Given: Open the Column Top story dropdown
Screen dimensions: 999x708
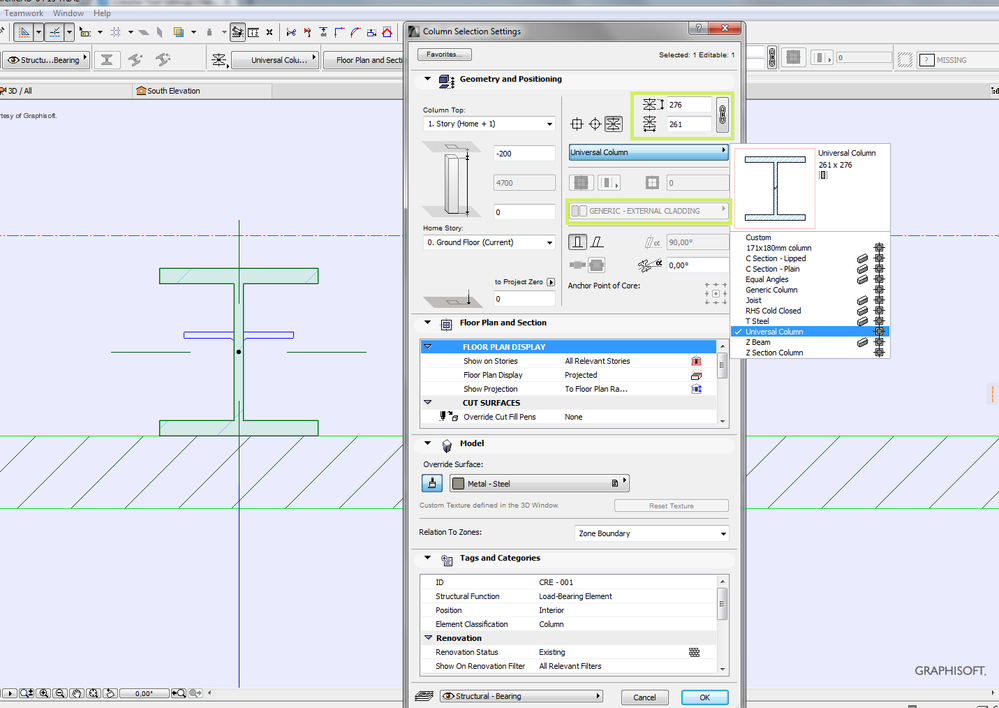Looking at the screenshot, I should coord(489,124).
